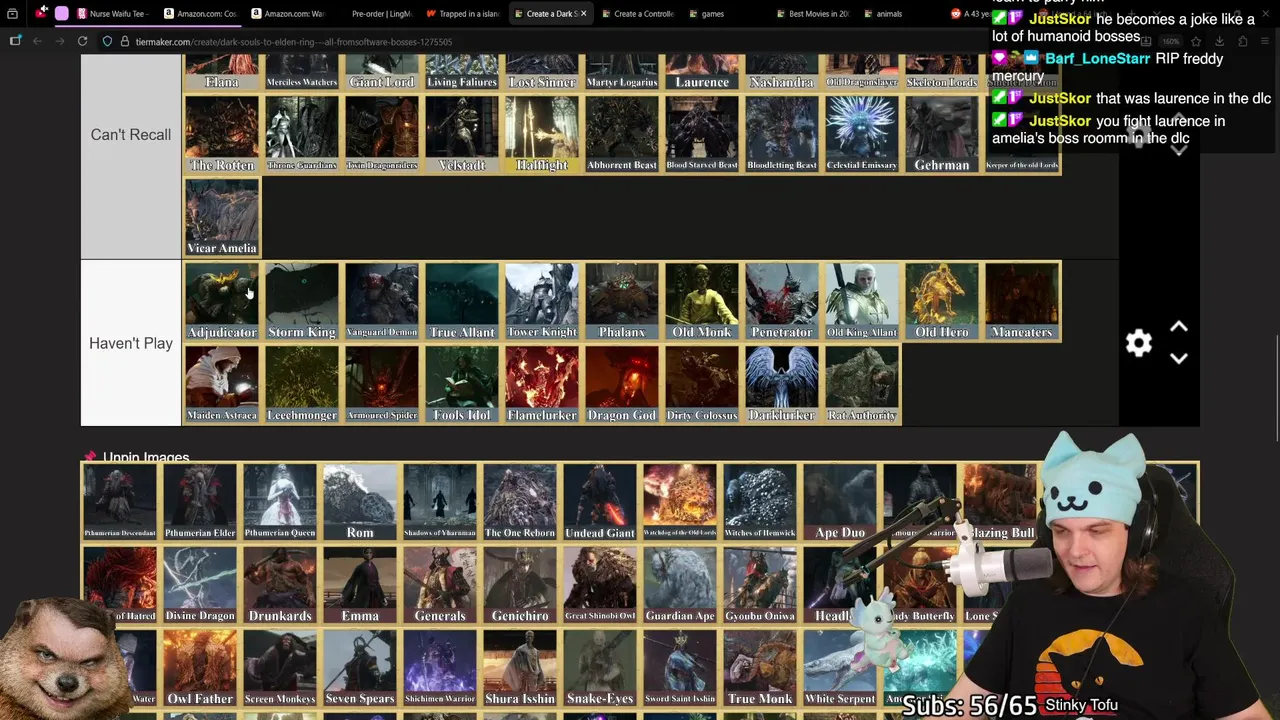Close the Create a Dark Souls tab
The width and height of the screenshot is (1280, 720).
[583, 14]
